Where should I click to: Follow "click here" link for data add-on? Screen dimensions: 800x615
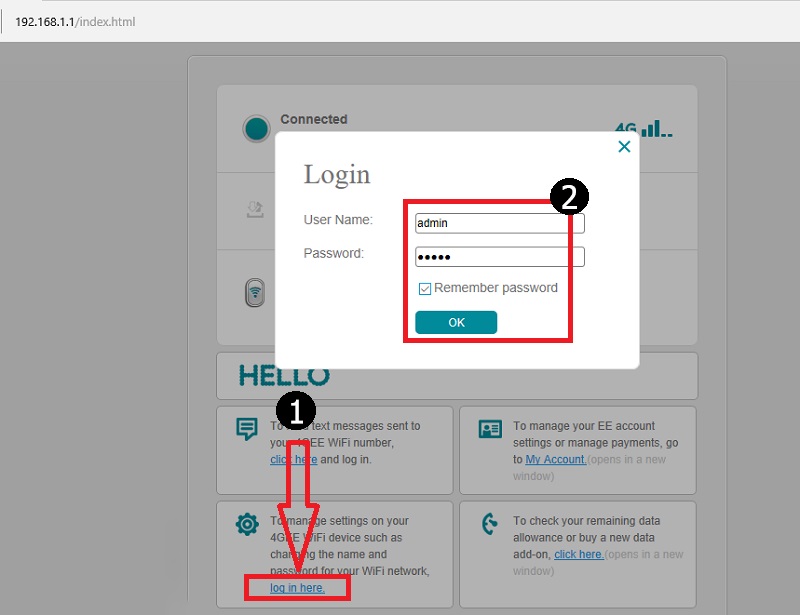click(579, 554)
